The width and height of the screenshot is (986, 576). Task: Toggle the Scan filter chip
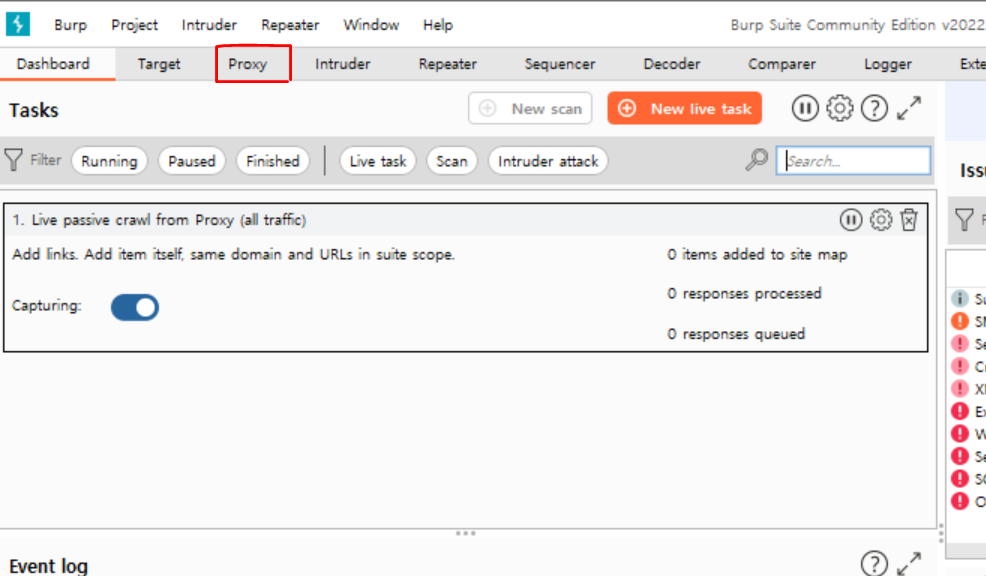(452, 161)
